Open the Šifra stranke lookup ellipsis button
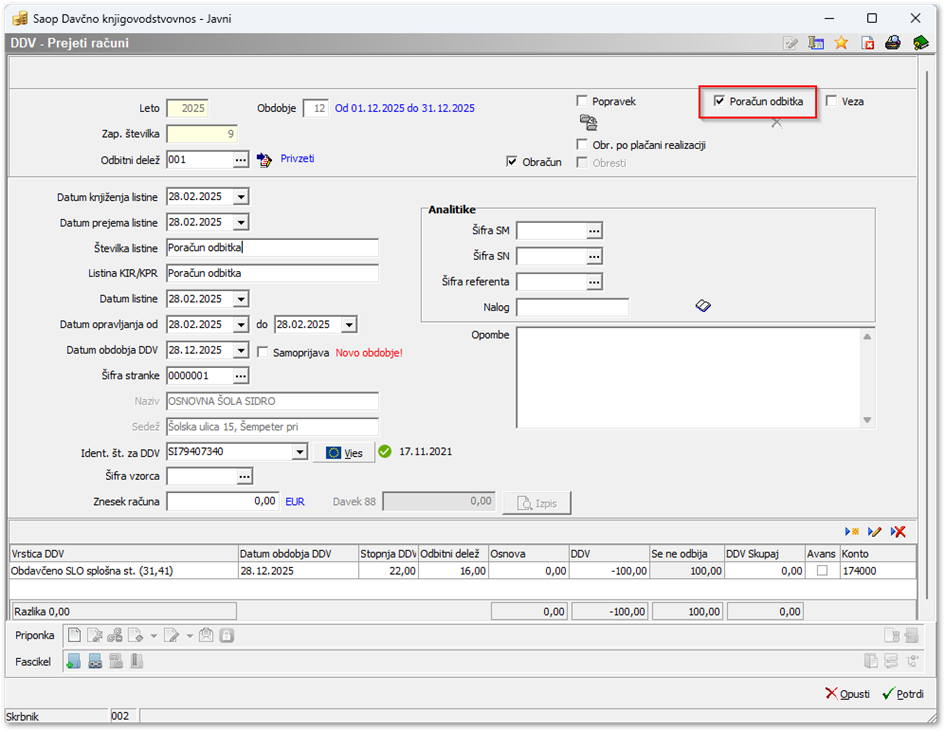This screenshot has width=945, height=731. tap(240, 375)
